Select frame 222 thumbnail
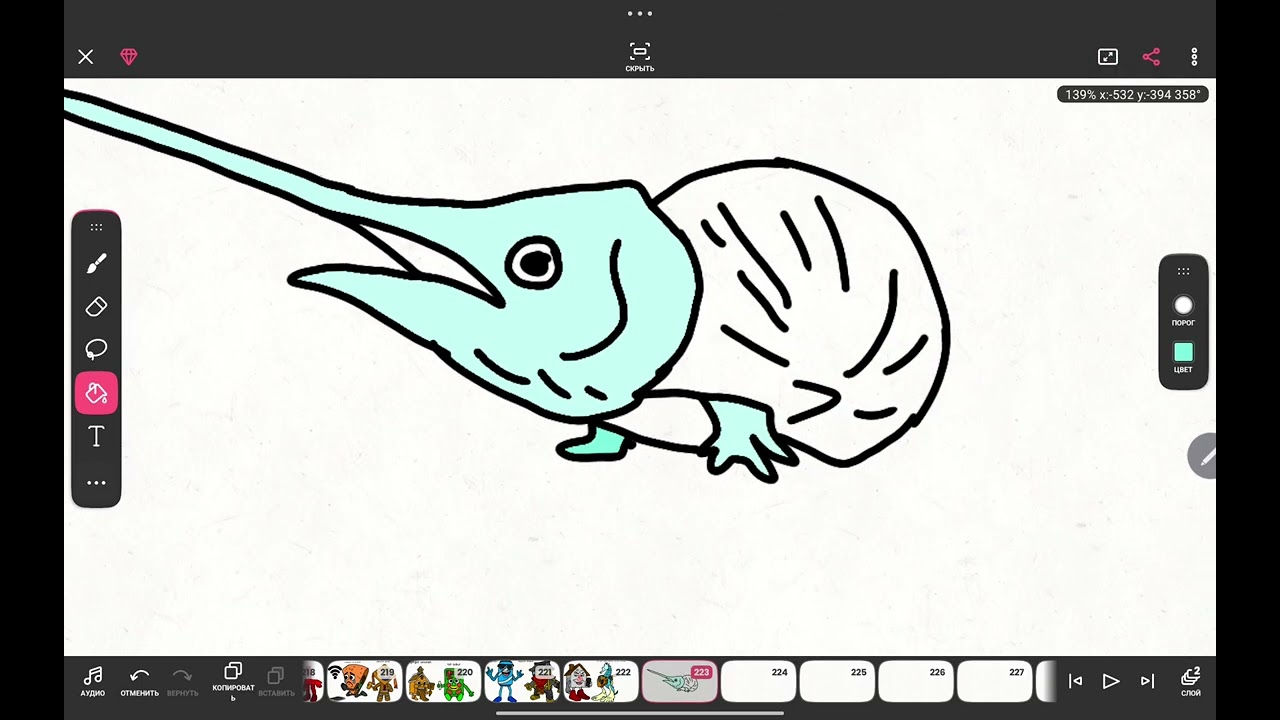 pyautogui.click(x=601, y=681)
